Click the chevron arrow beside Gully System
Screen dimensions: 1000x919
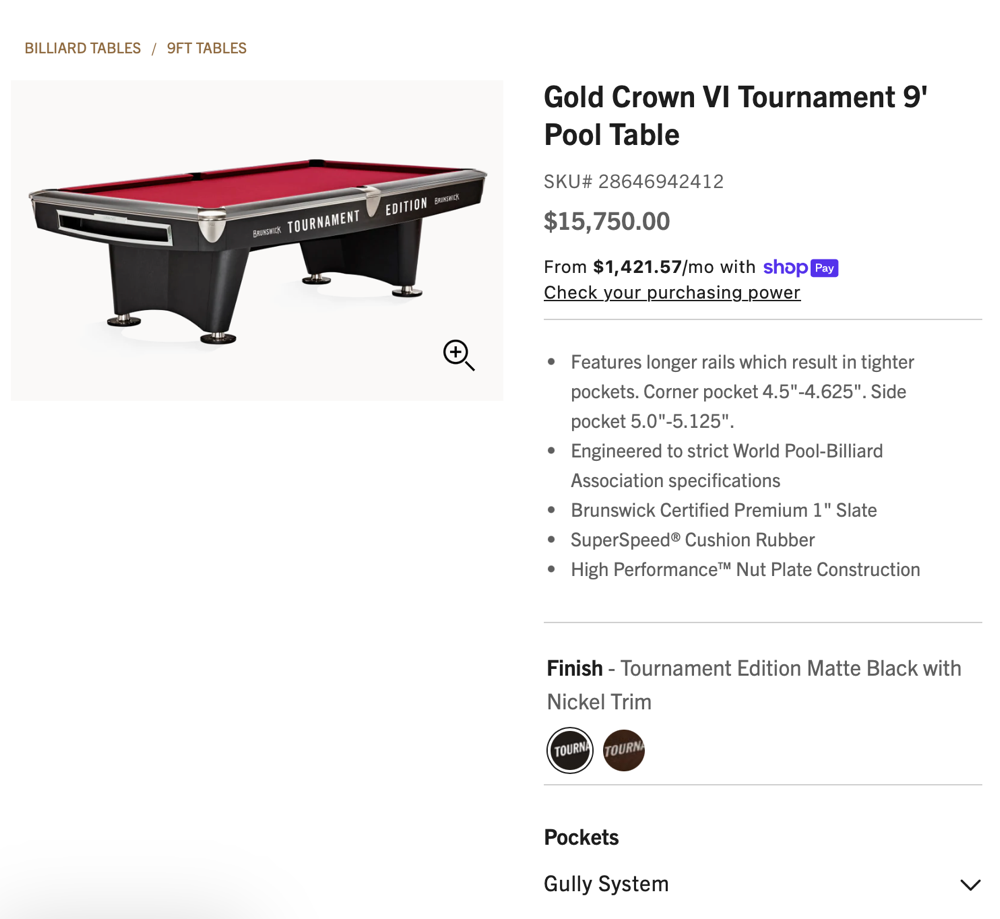969,885
